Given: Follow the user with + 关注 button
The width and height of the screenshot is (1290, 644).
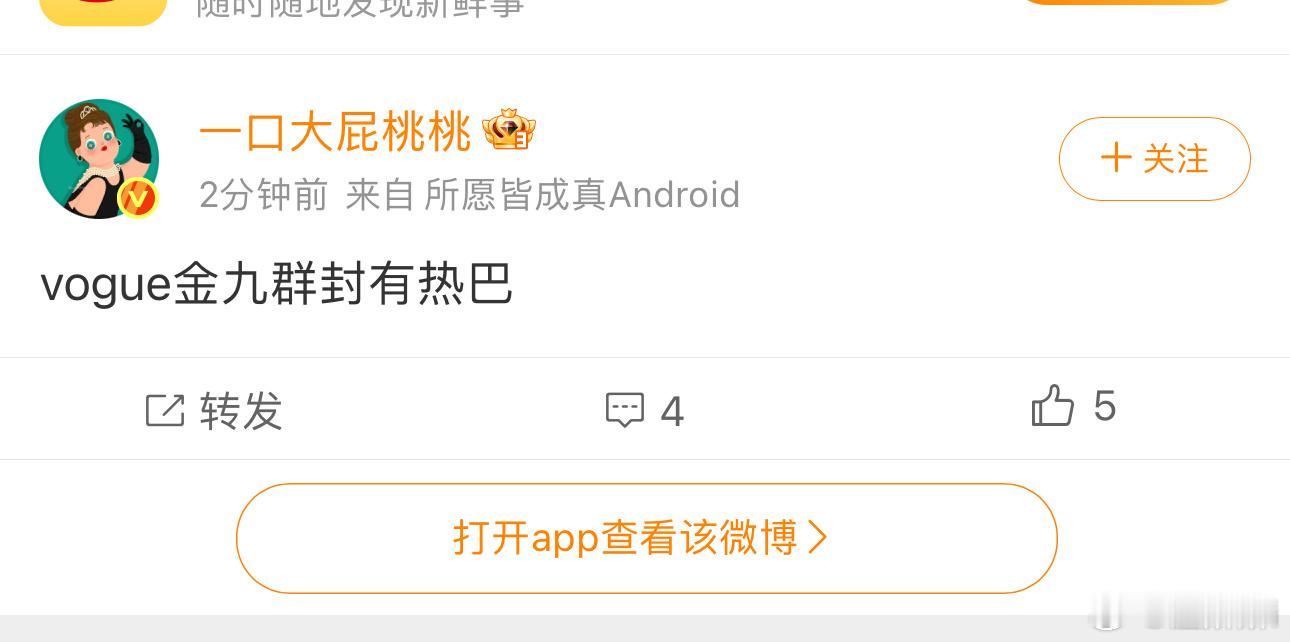Looking at the screenshot, I should click(1155, 159).
